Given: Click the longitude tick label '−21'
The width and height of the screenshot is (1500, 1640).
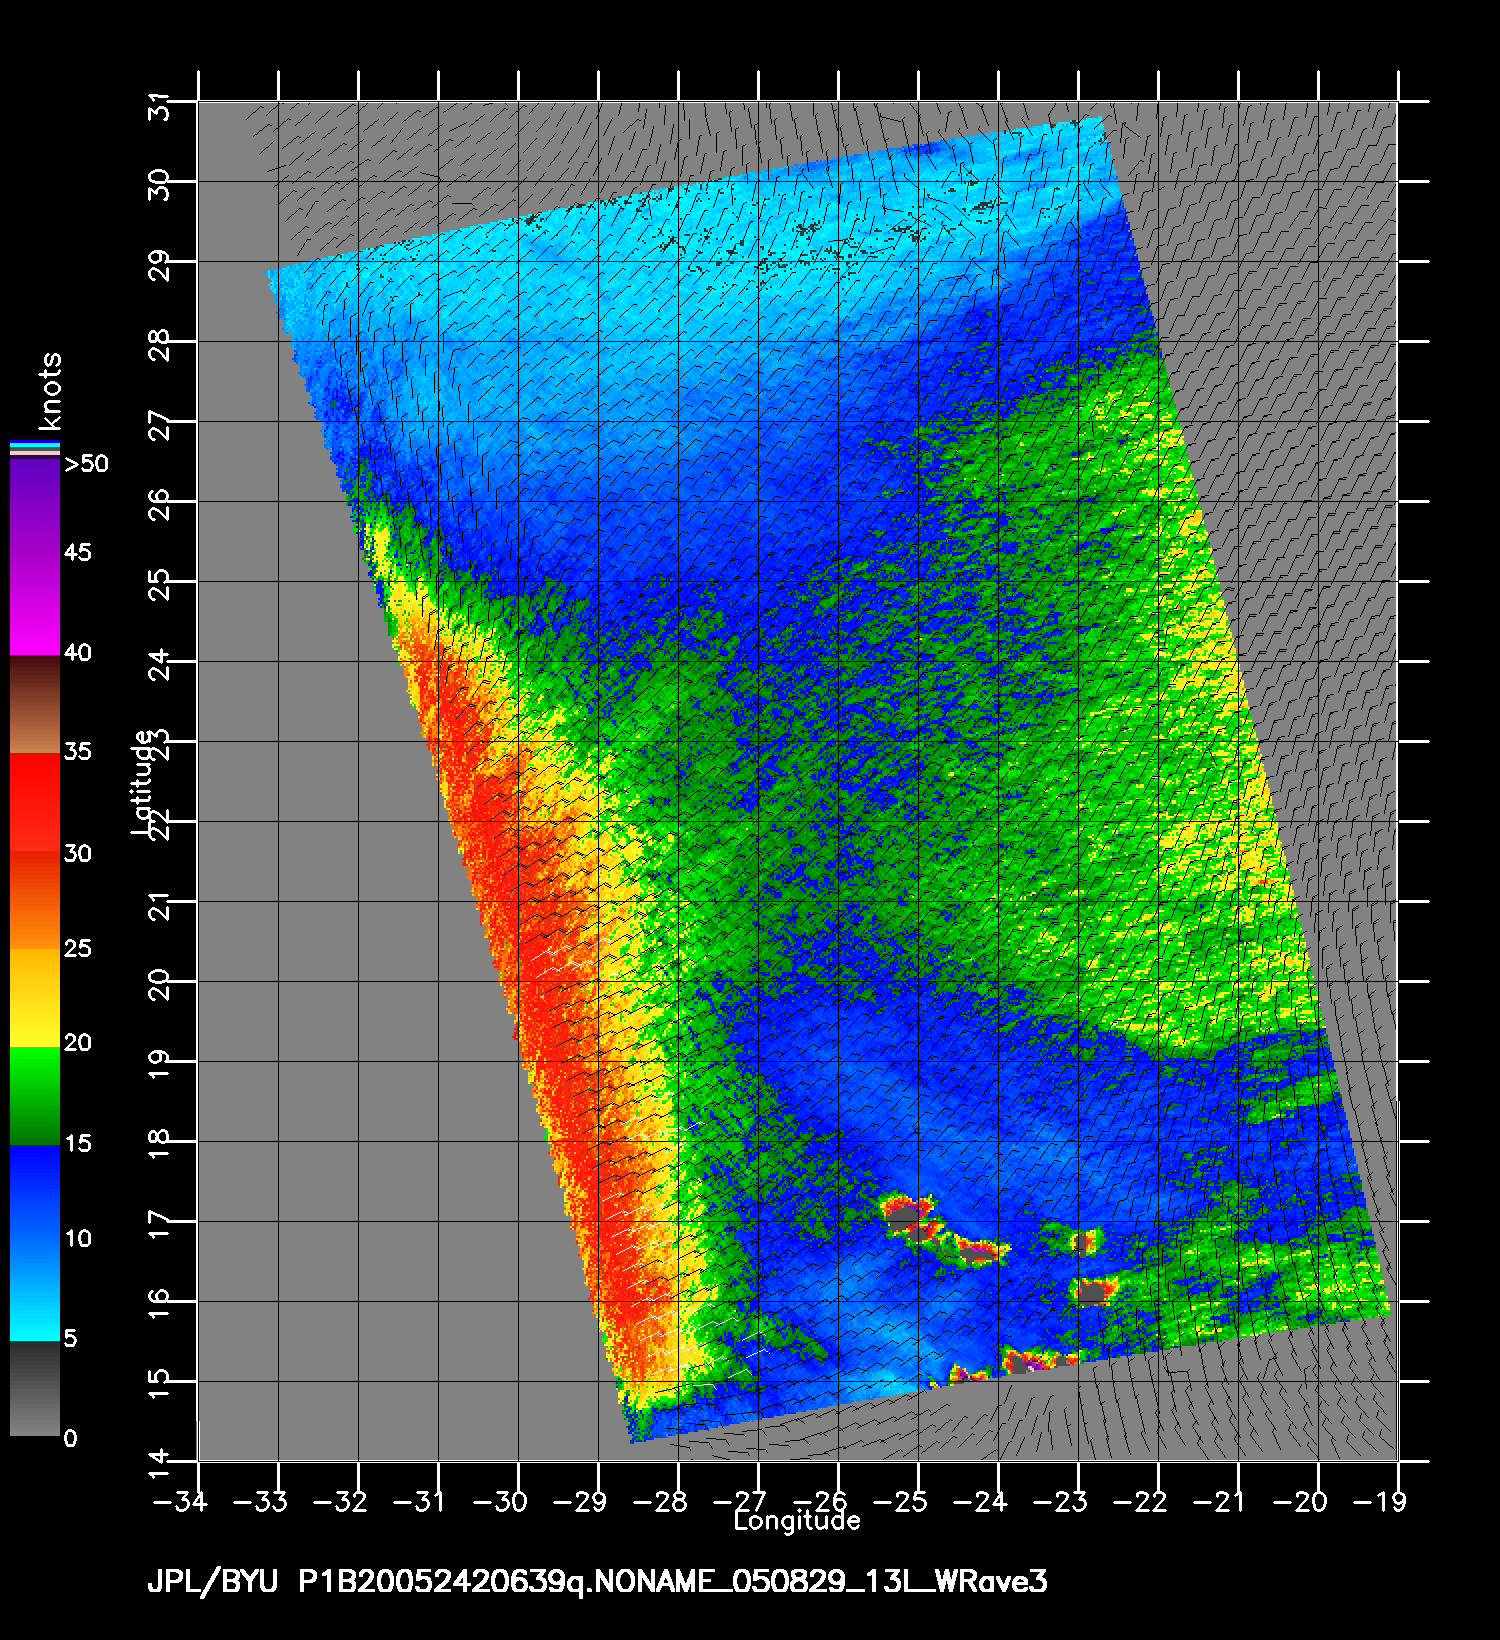Looking at the screenshot, I should [x=1220, y=1502].
